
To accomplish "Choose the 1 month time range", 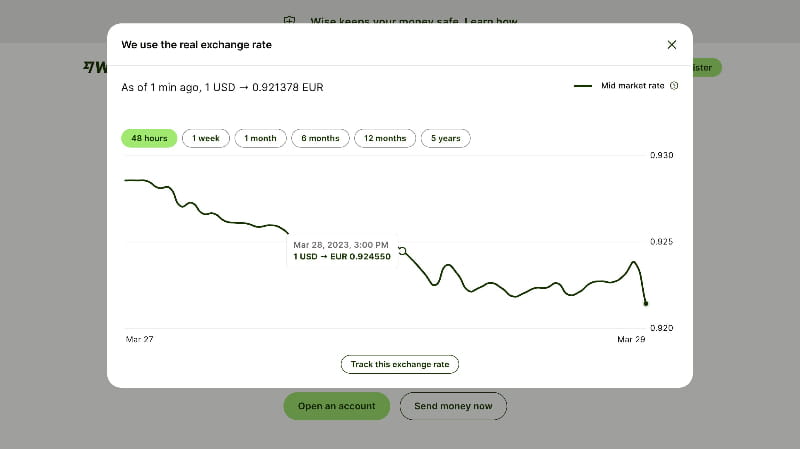I will tap(260, 138).
